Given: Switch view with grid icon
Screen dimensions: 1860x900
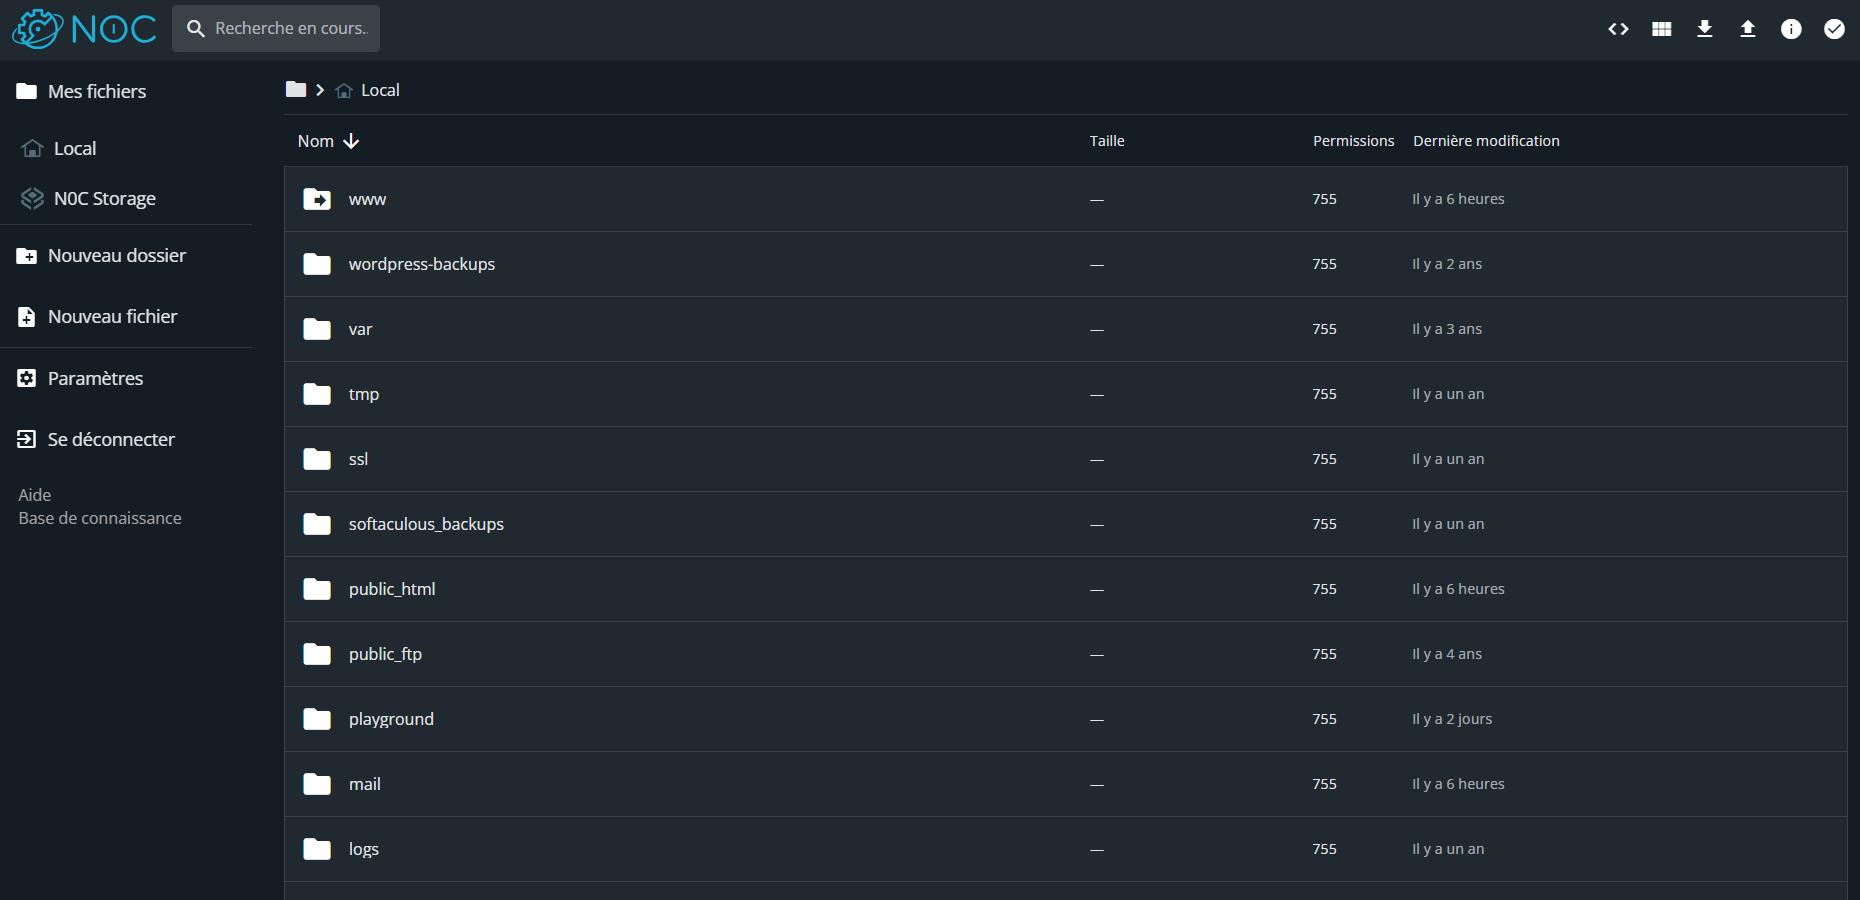Looking at the screenshot, I should 1662,29.
